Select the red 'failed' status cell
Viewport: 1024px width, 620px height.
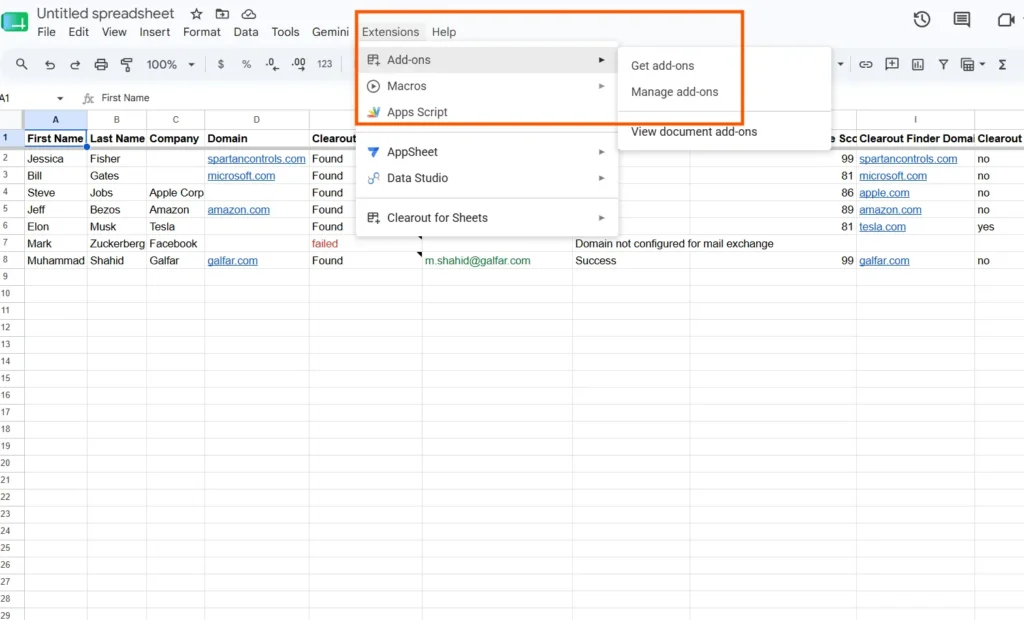pos(365,244)
